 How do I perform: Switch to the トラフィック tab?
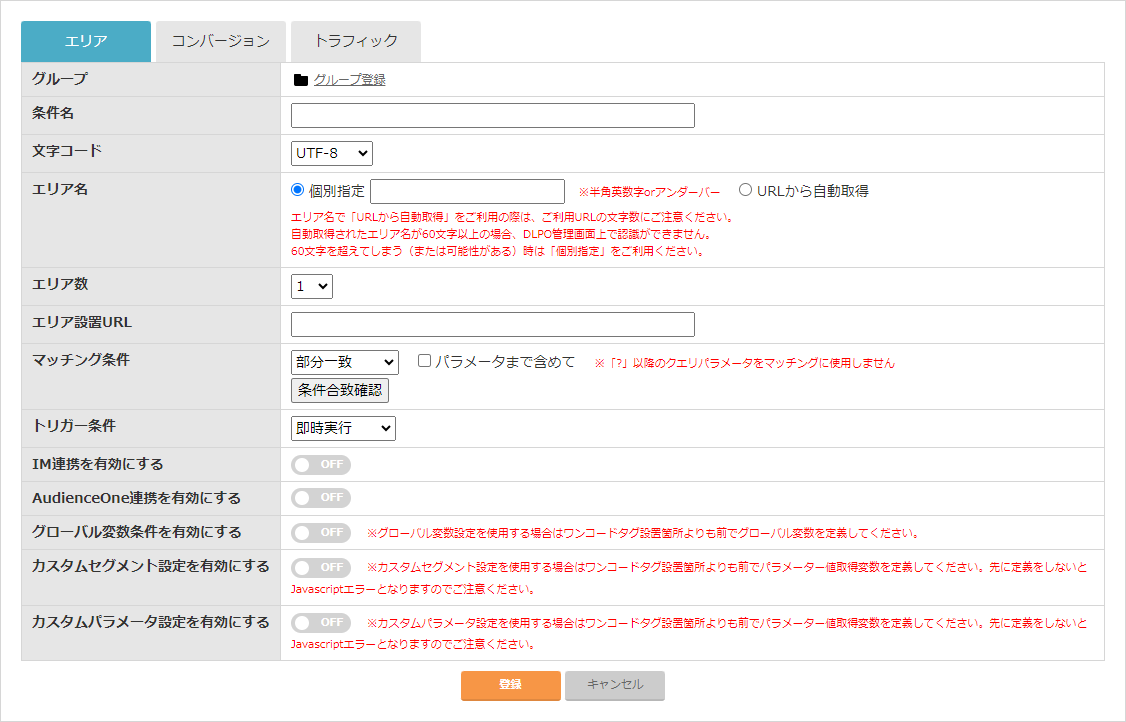coord(355,41)
